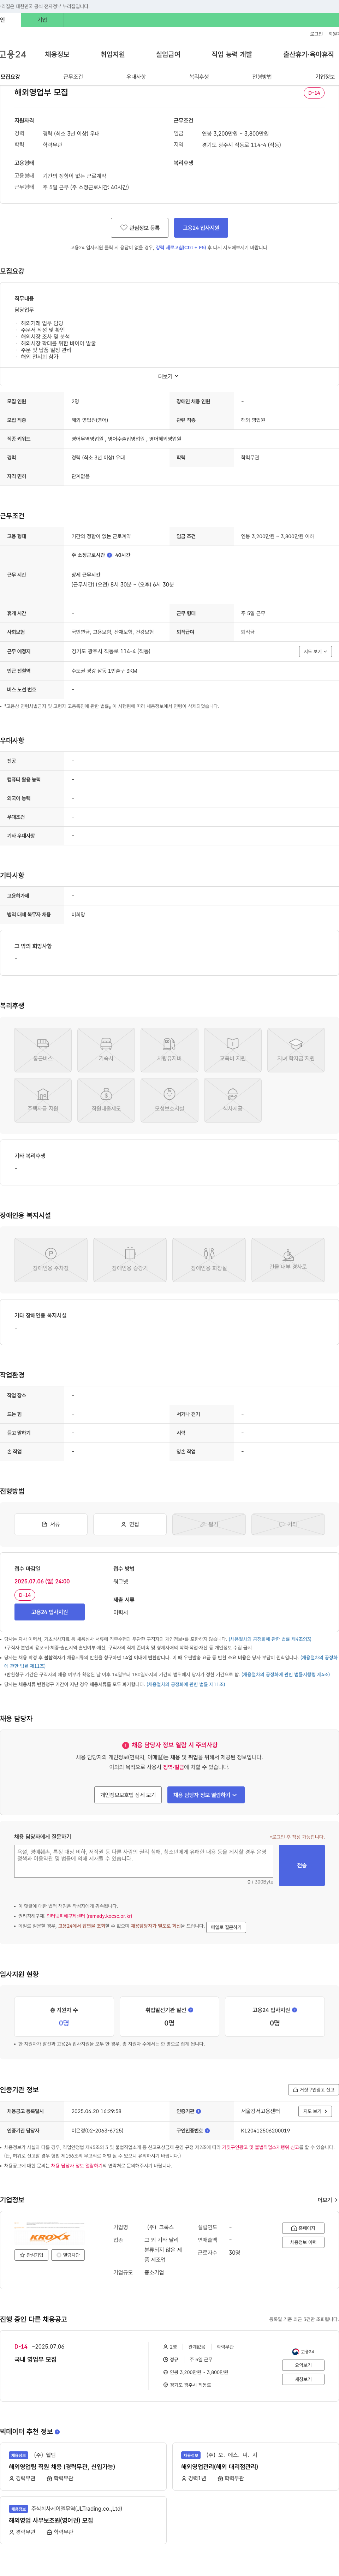Click the 장애인용 승강기 facility icon
Image resolution: width=339 pixels, height=2576 pixels.
point(130,1260)
